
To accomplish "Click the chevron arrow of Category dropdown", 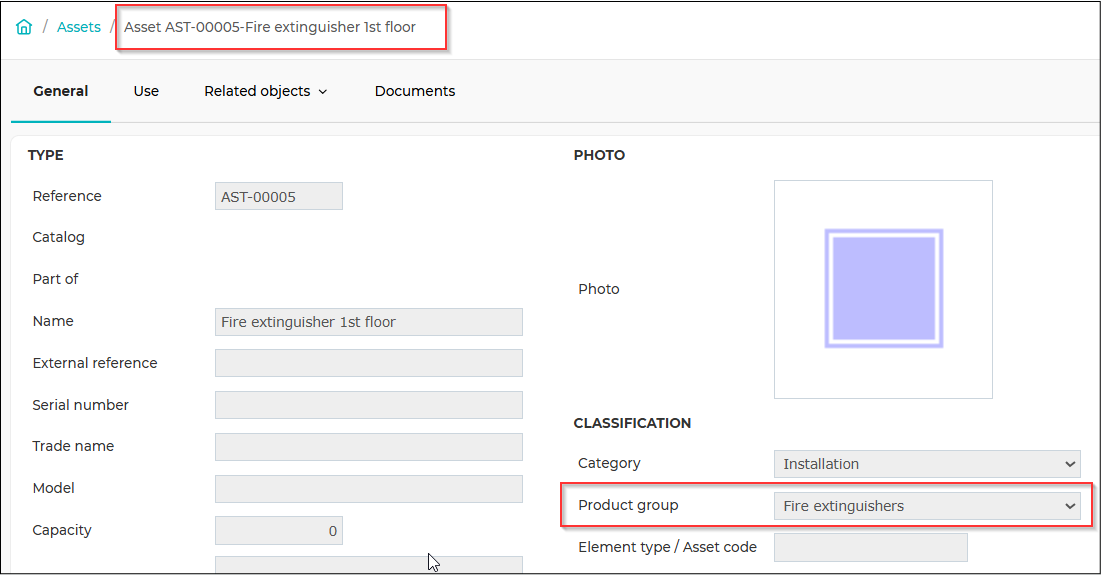I will (1069, 464).
